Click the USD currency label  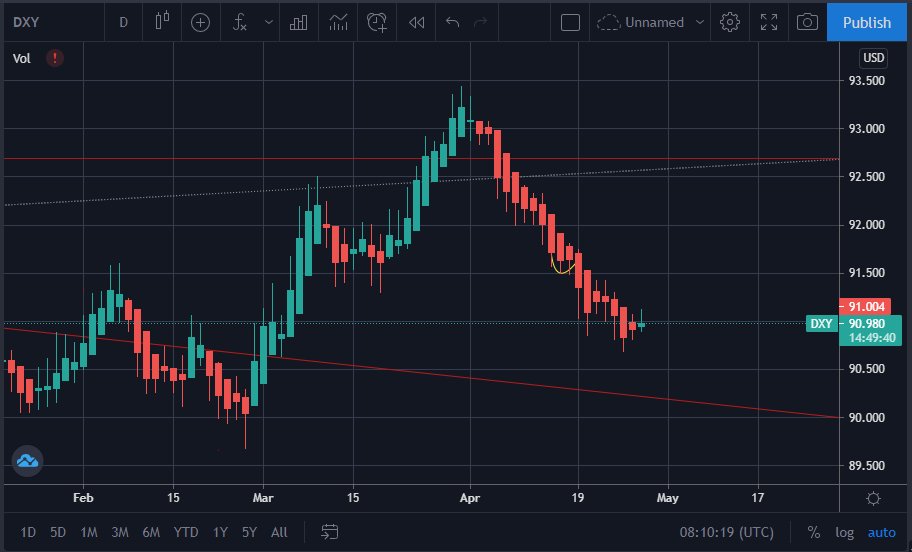tap(873, 58)
